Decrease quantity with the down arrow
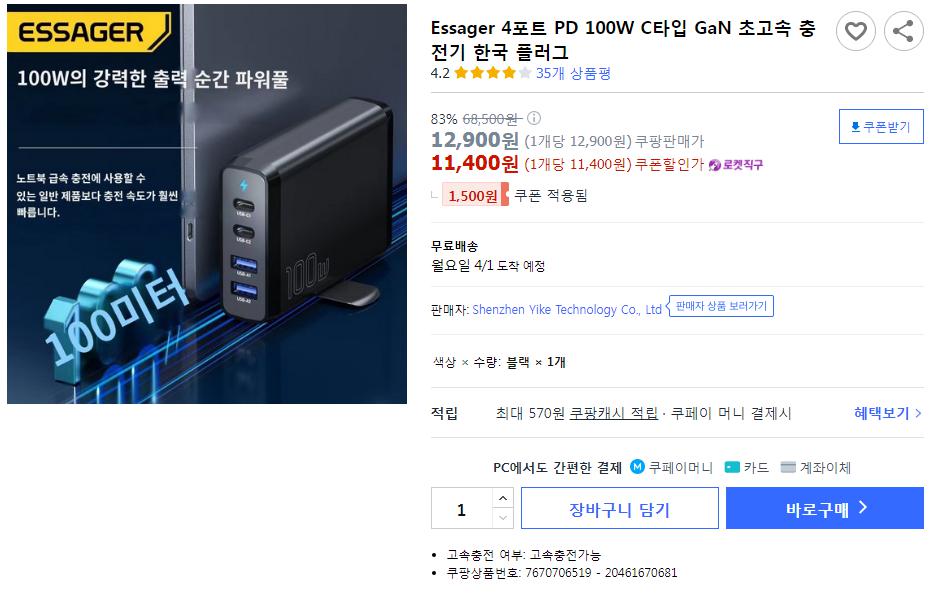This screenshot has height=616, width=936. click(x=503, y=518)
